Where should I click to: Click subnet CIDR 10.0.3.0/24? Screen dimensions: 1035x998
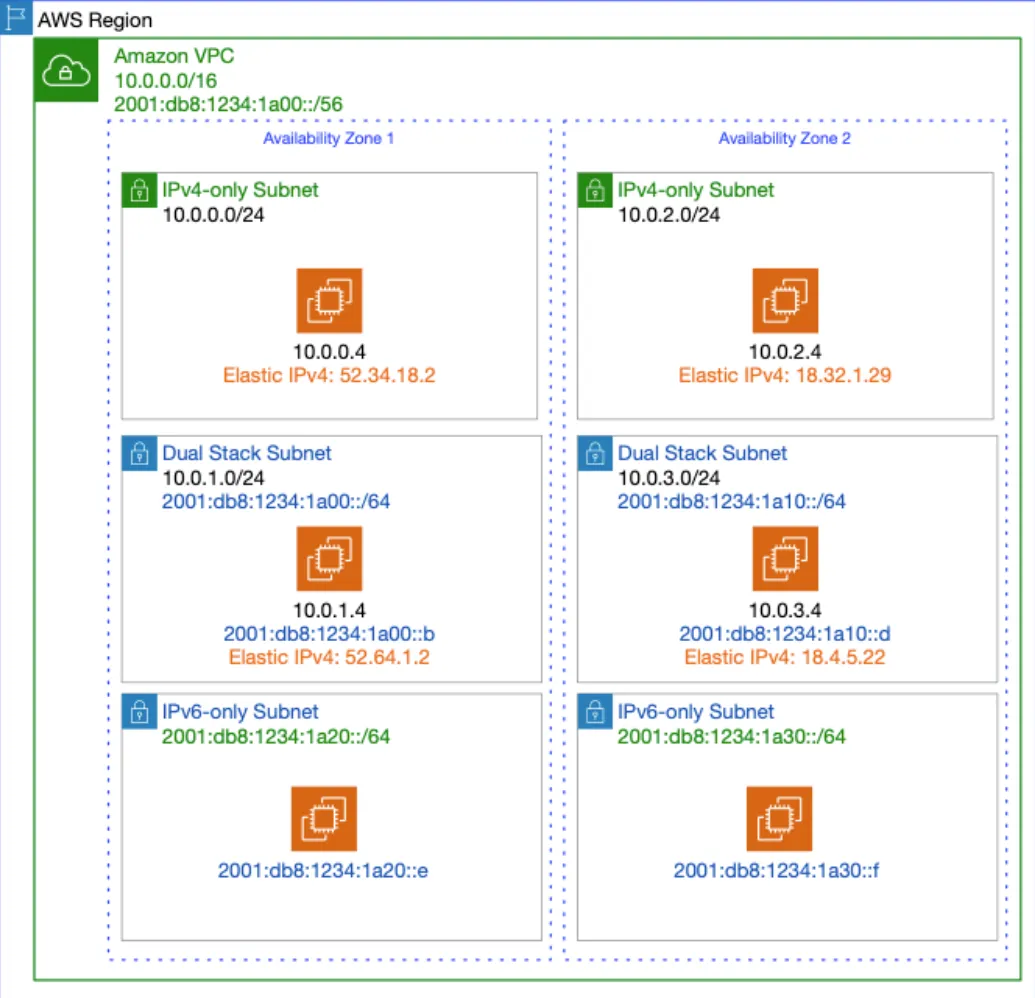(x=669, y=478)
